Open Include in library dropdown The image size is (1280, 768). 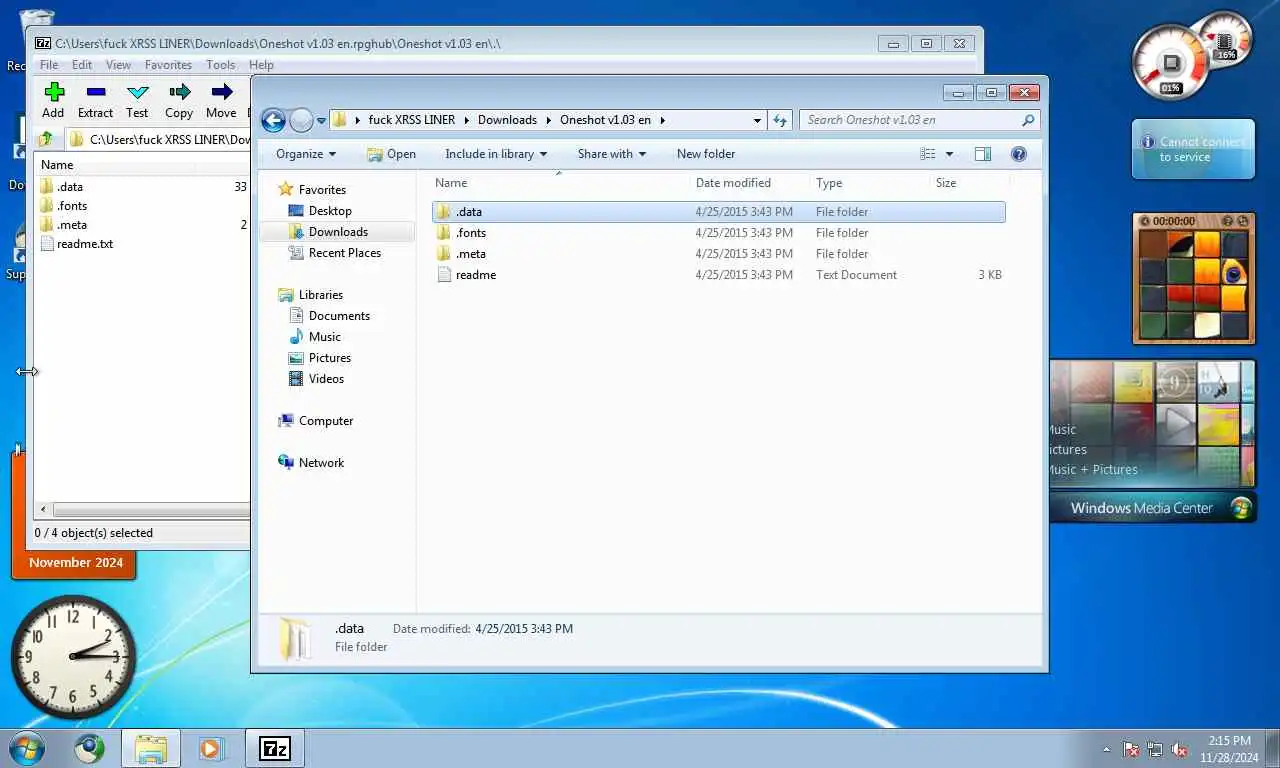[x=496, y=154]
